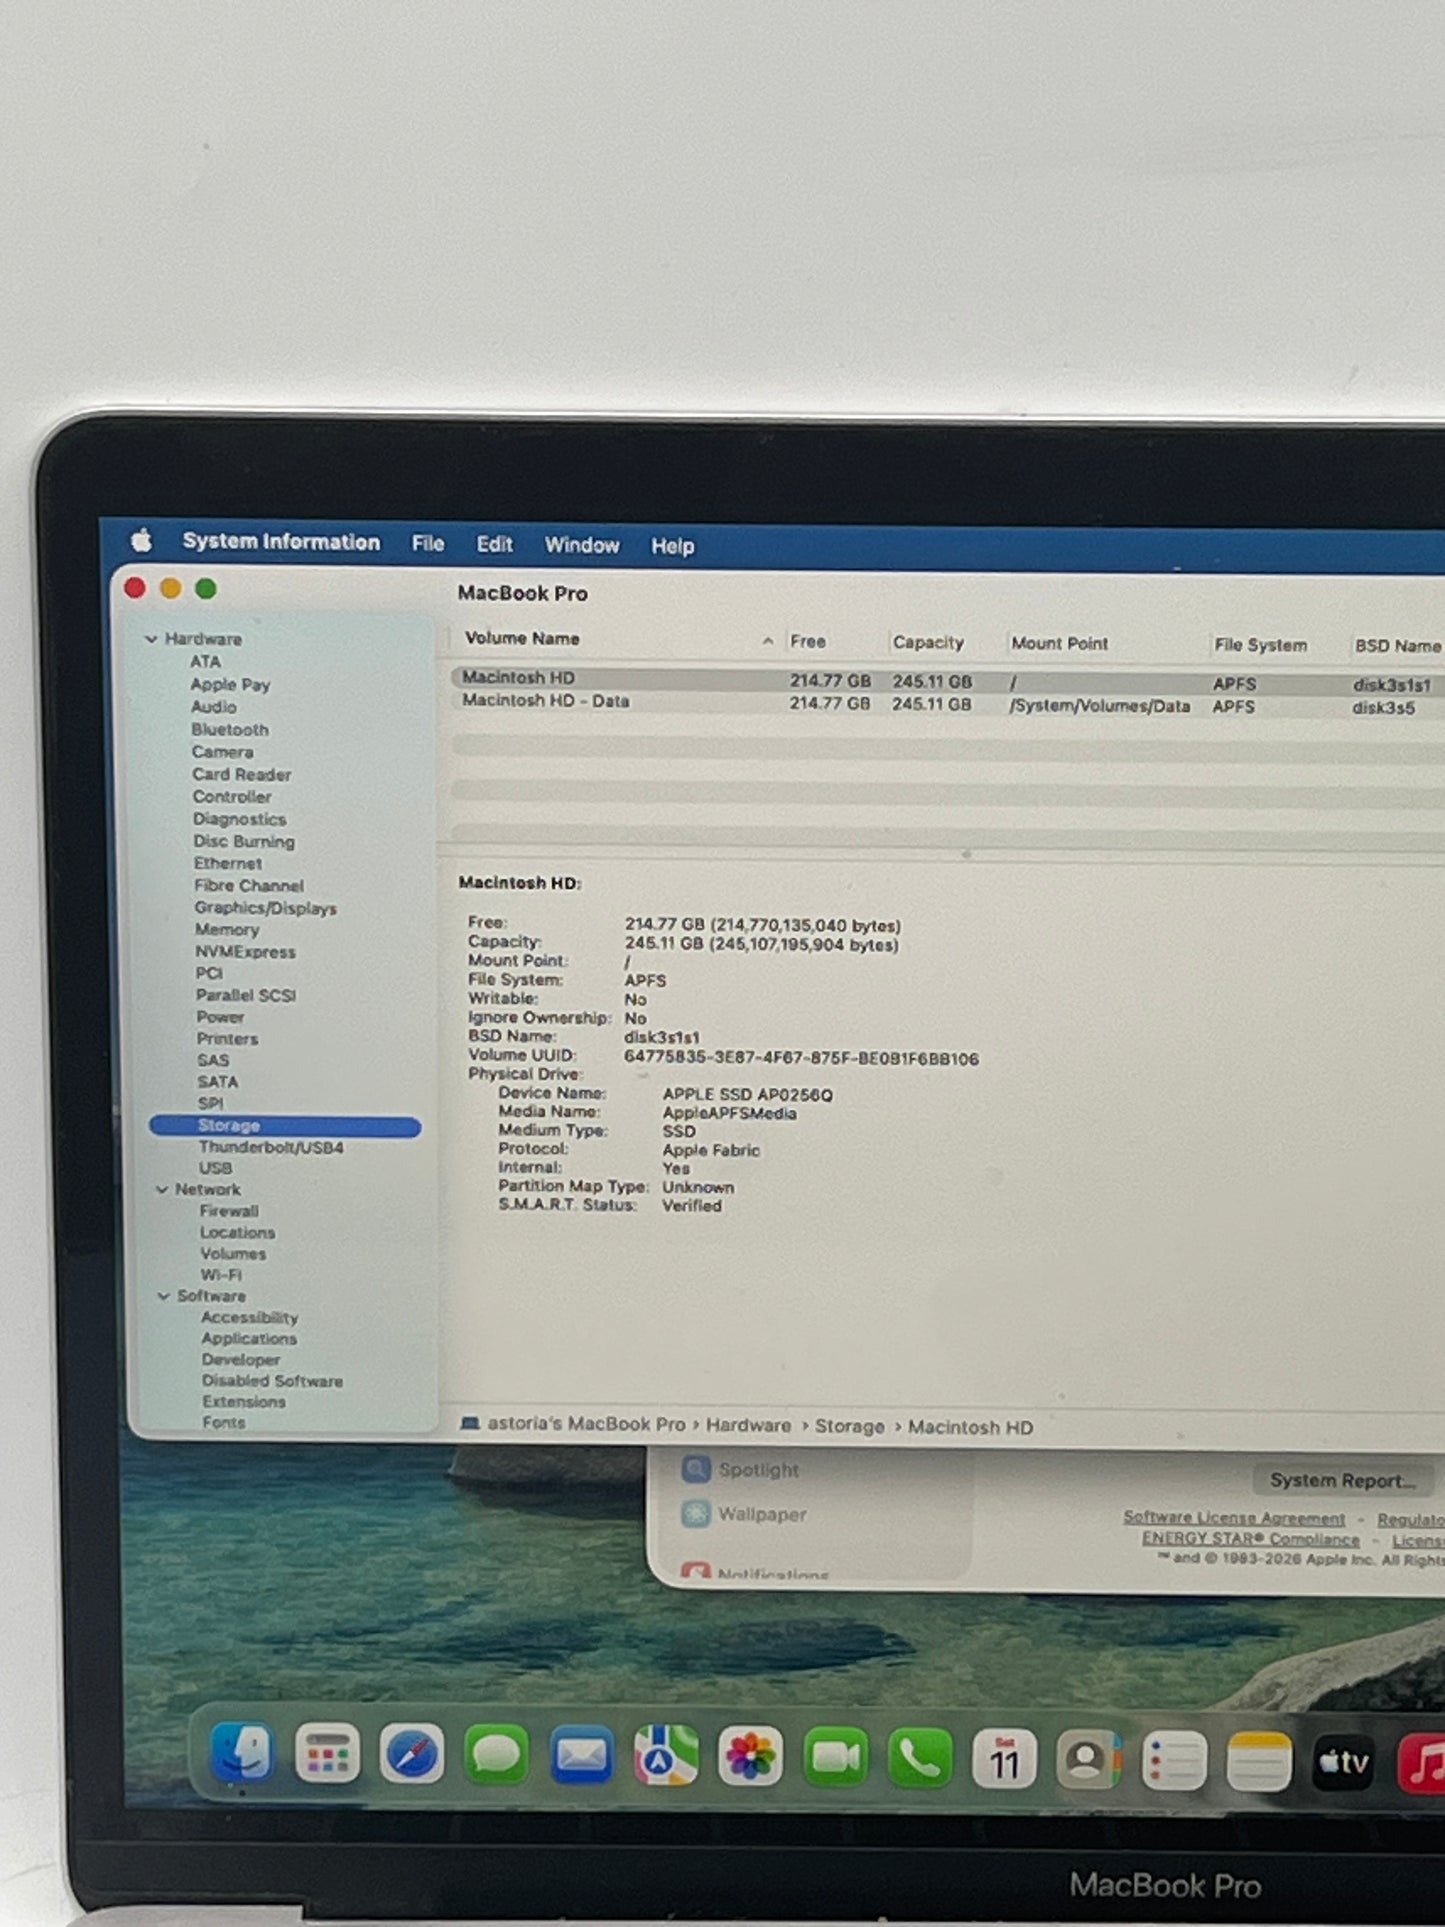1445x1927 pixels.
Task: Open FaceTime from the dock
Action: [x=835, y=1758]
